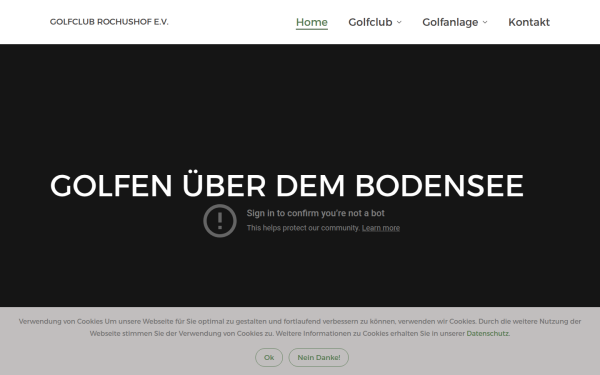The width and height of the screenshot is (600, 375).
Task: Expand the Golfclub dropdown chevron
Action: coord(399,22)
